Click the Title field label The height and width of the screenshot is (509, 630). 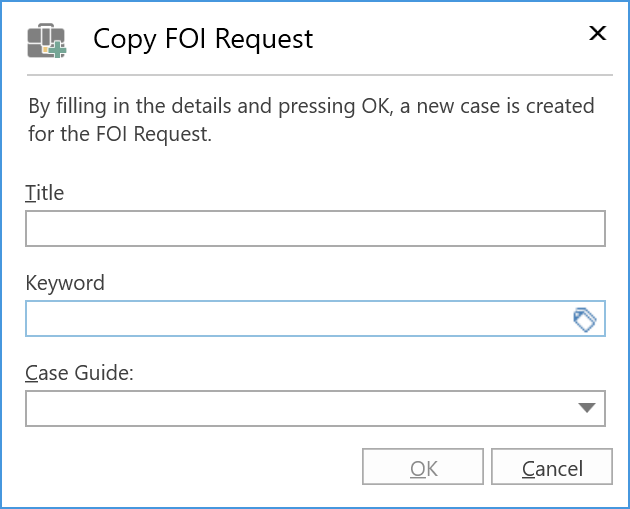[44, 193]
